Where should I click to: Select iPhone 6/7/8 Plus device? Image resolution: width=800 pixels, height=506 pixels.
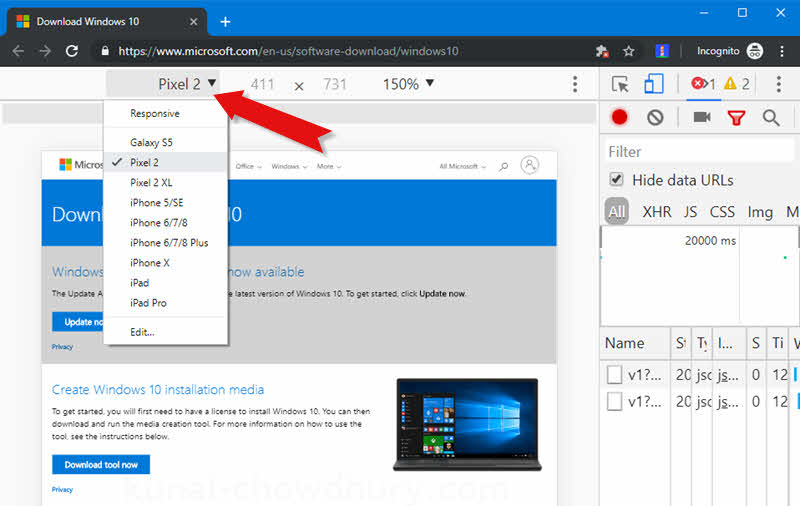pyautogui.click(x=166, y=243)
